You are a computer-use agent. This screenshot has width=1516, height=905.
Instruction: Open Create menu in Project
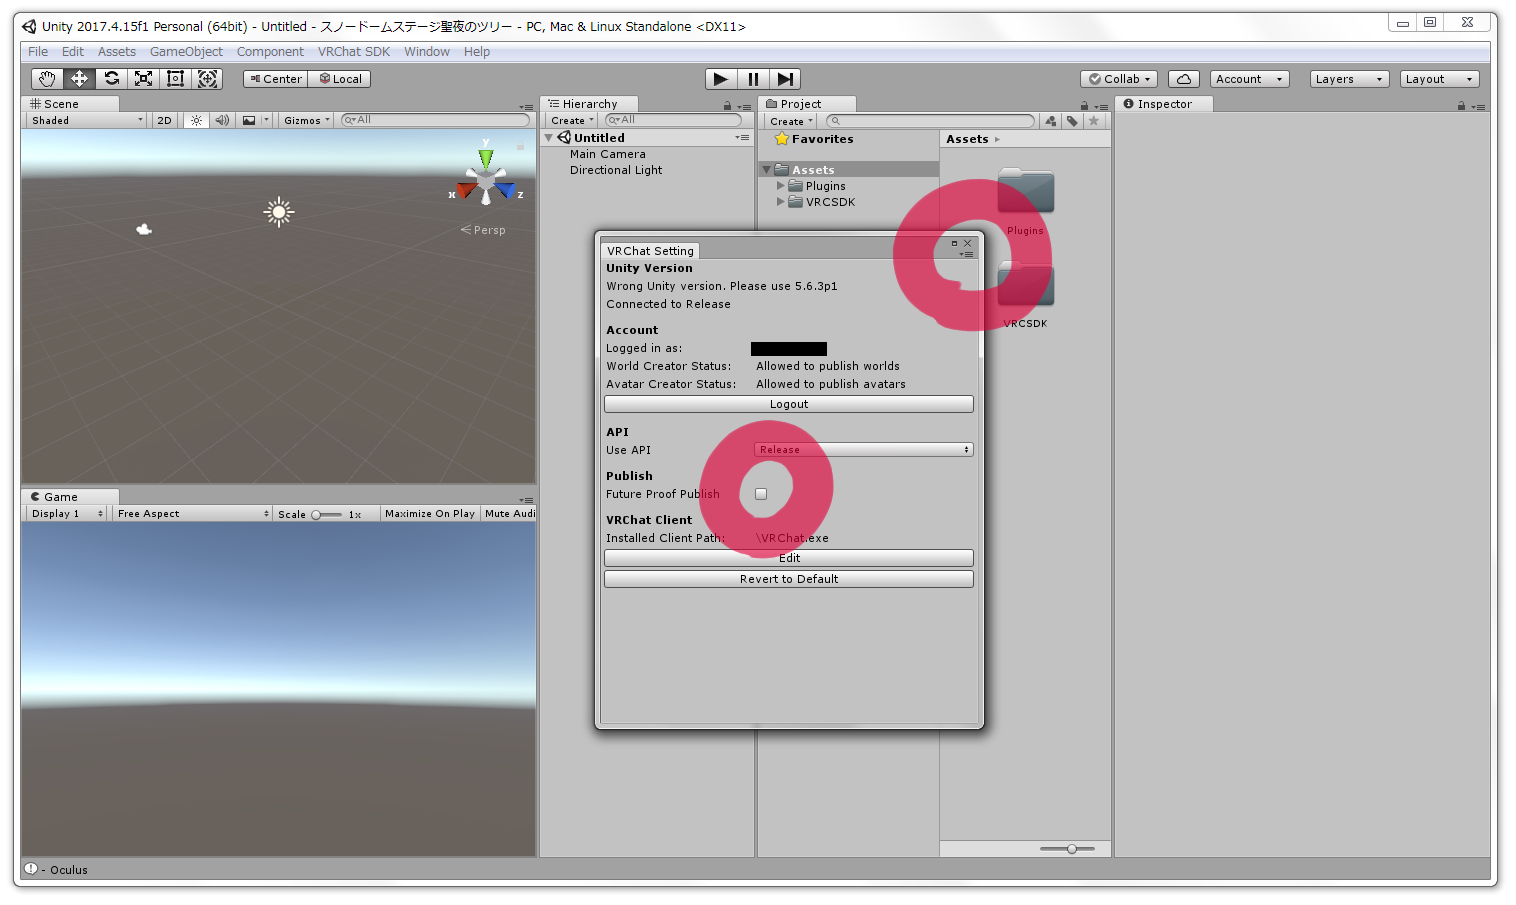pos(791,121)
